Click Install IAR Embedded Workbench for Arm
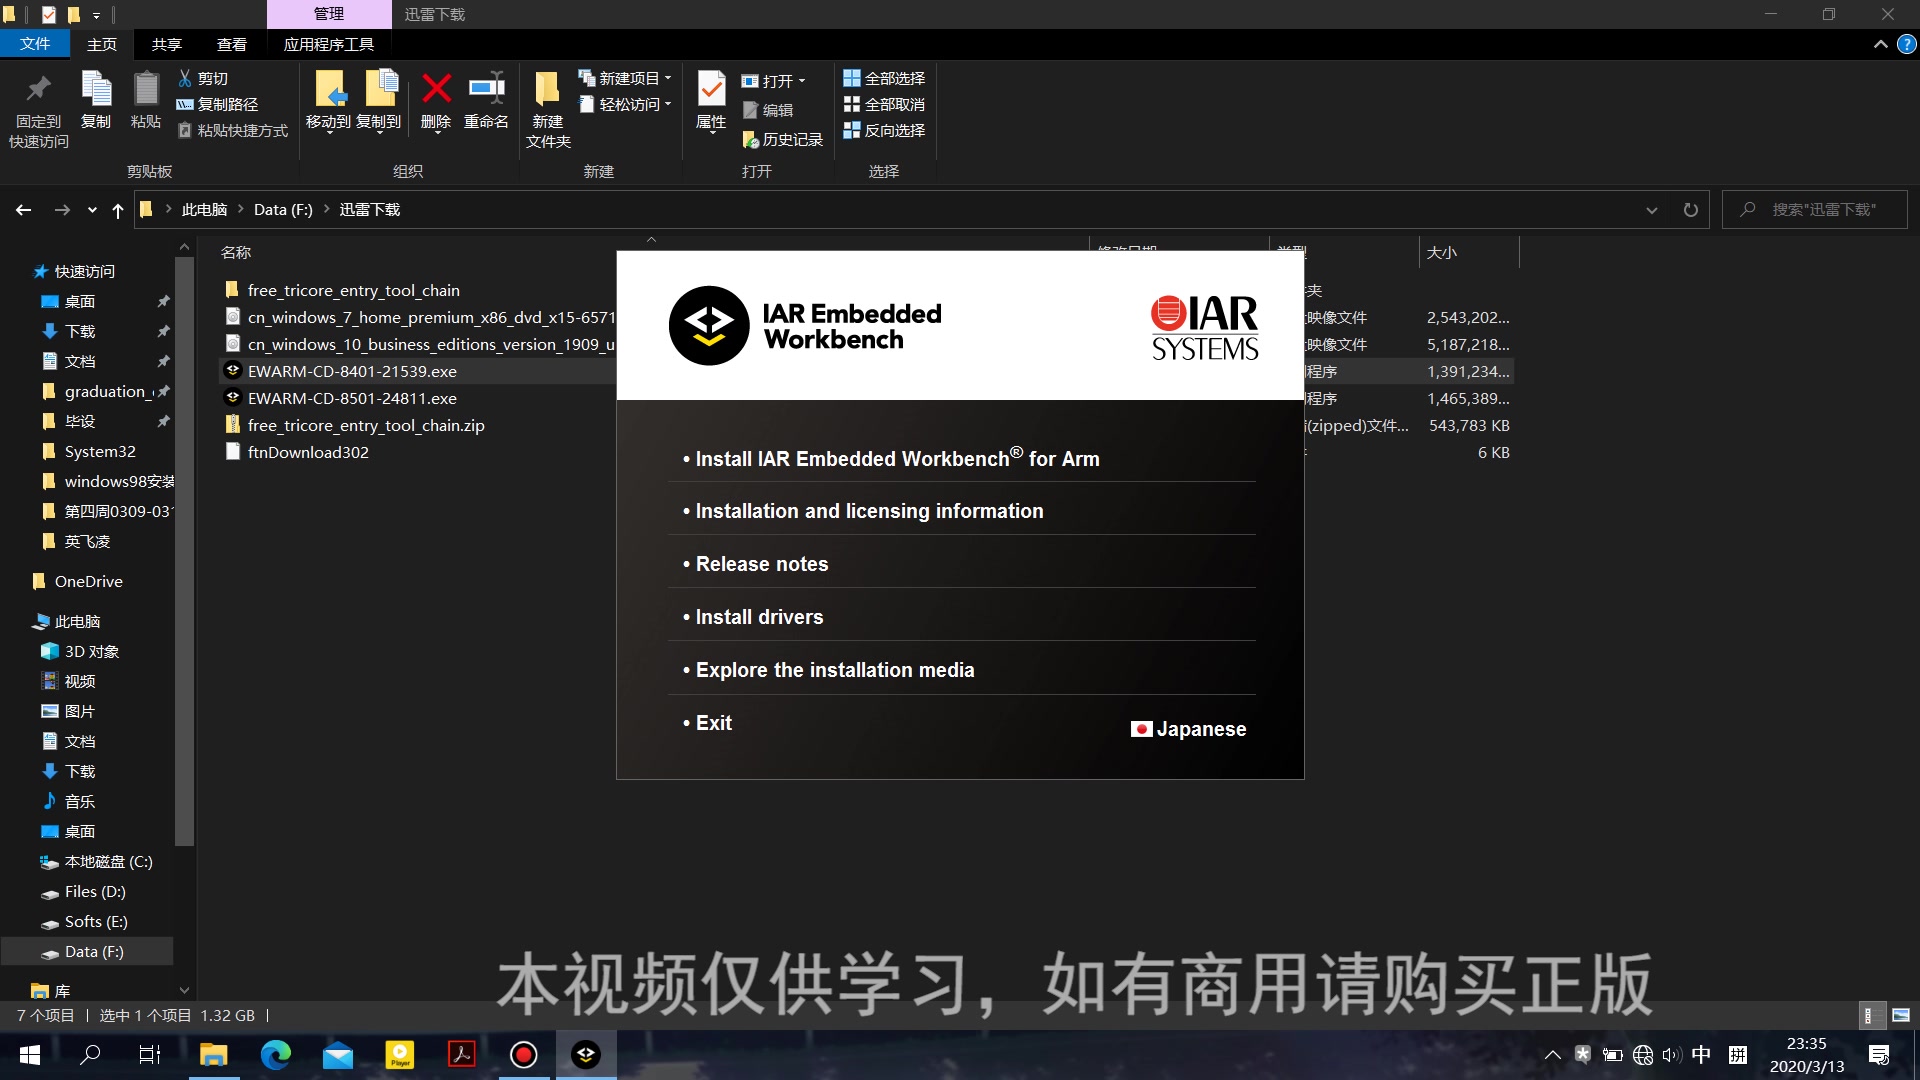This screenshot has height=1080, width=1920. [x=897, y=459]
